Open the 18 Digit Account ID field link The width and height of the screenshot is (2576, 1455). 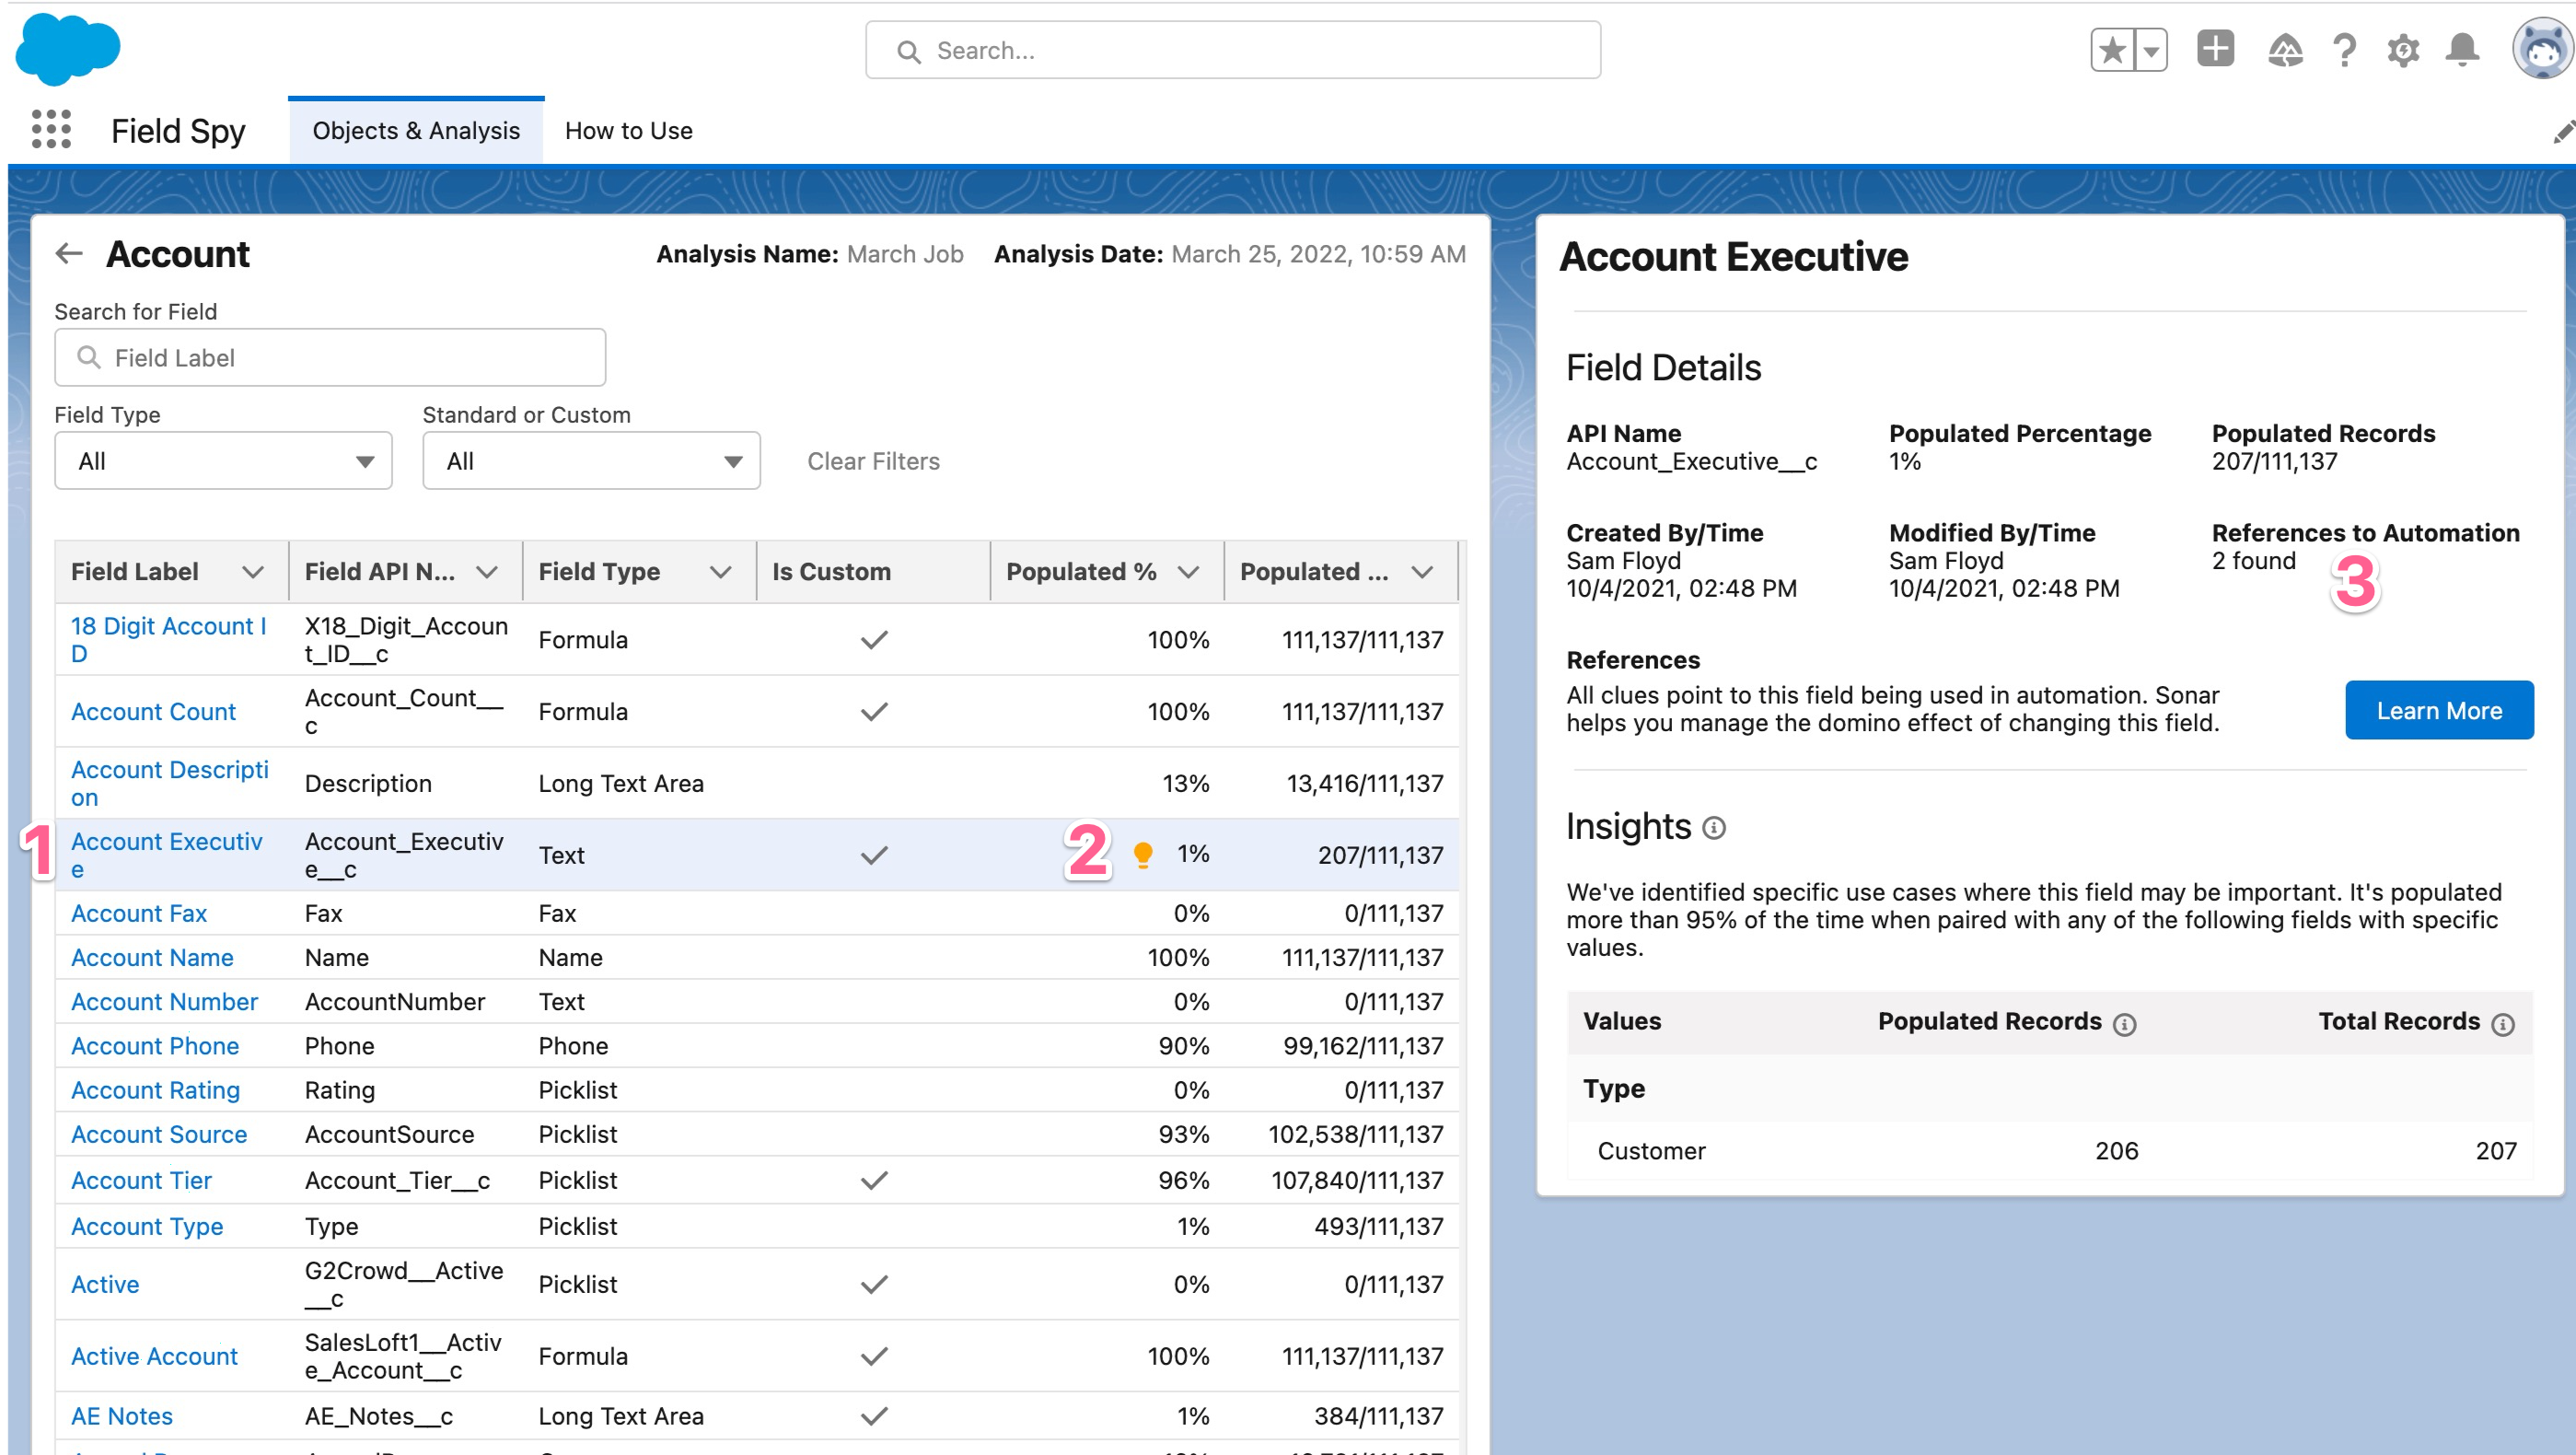168,640
